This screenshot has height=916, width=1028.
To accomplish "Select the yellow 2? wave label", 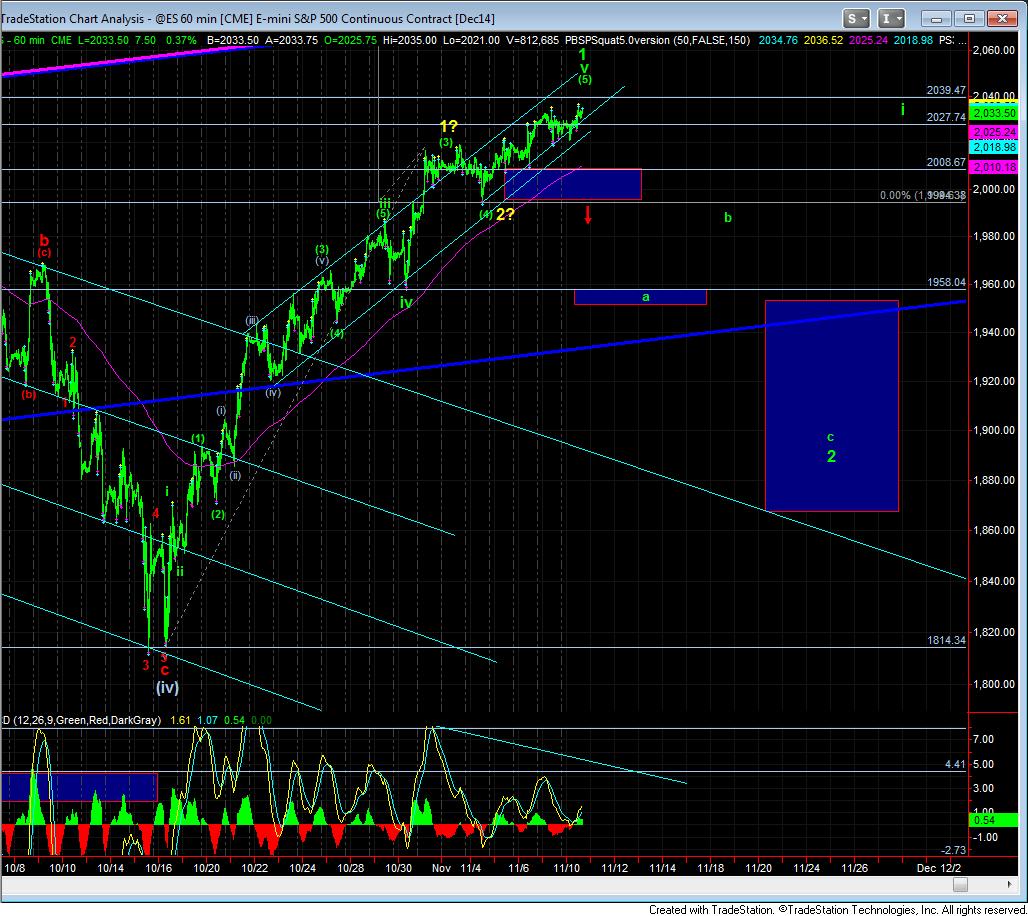I will pos(505,214).
